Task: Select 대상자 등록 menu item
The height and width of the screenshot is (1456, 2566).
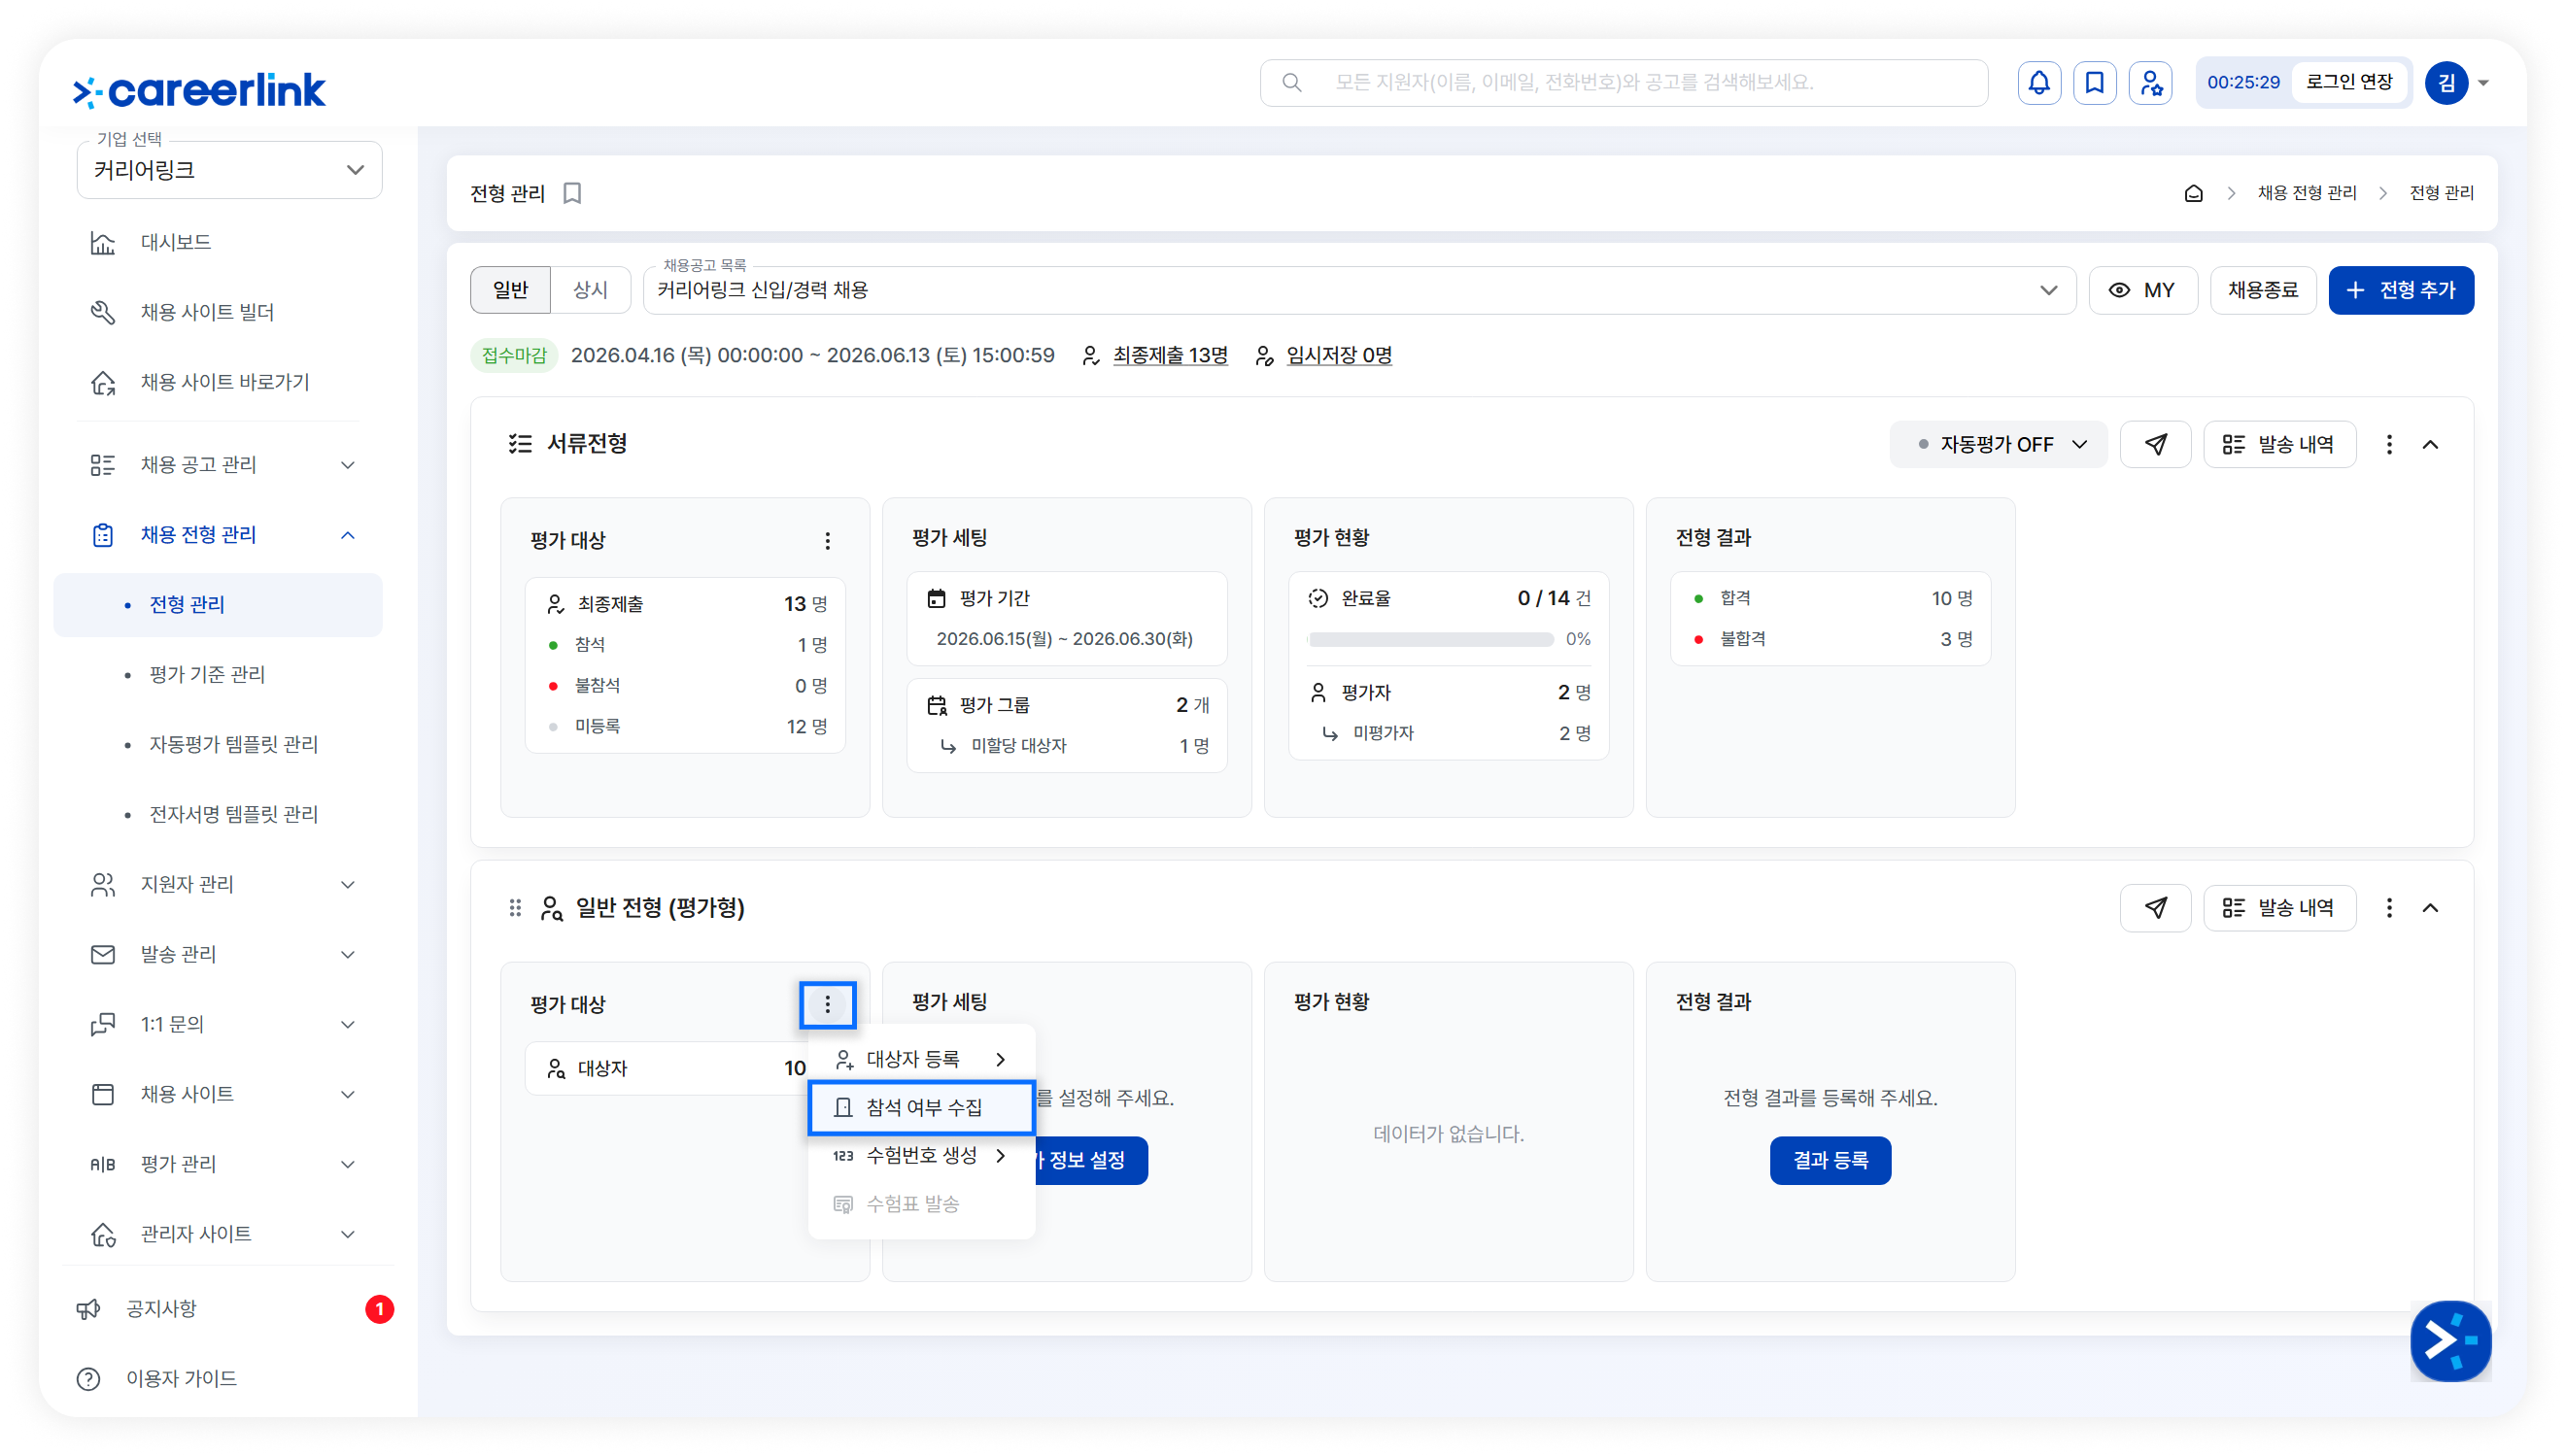Action: tap(921, 1059)
